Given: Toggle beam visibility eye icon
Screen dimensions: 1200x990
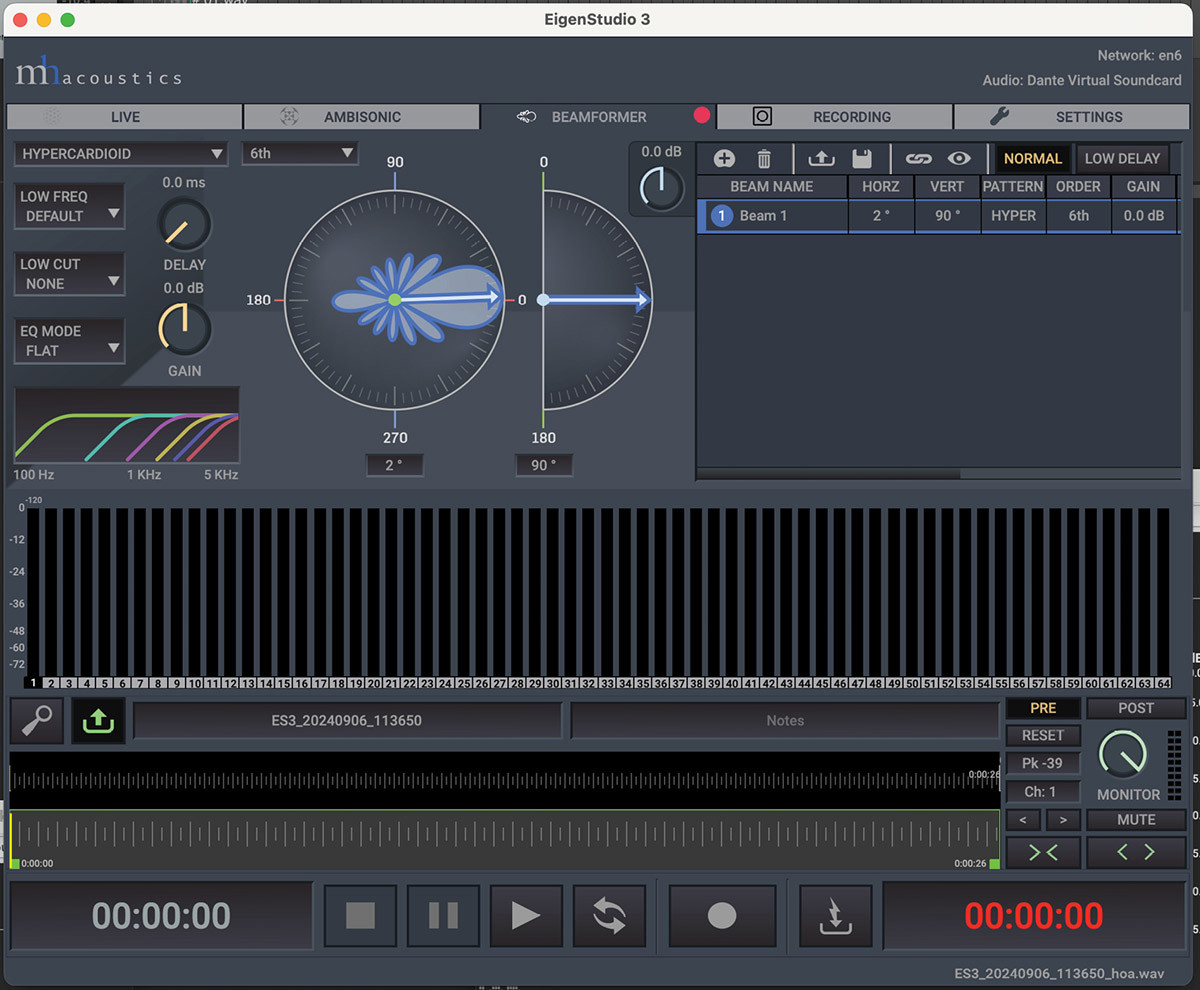Looking at the screenshot, I should pyautogui.click(x=960, y=158).
